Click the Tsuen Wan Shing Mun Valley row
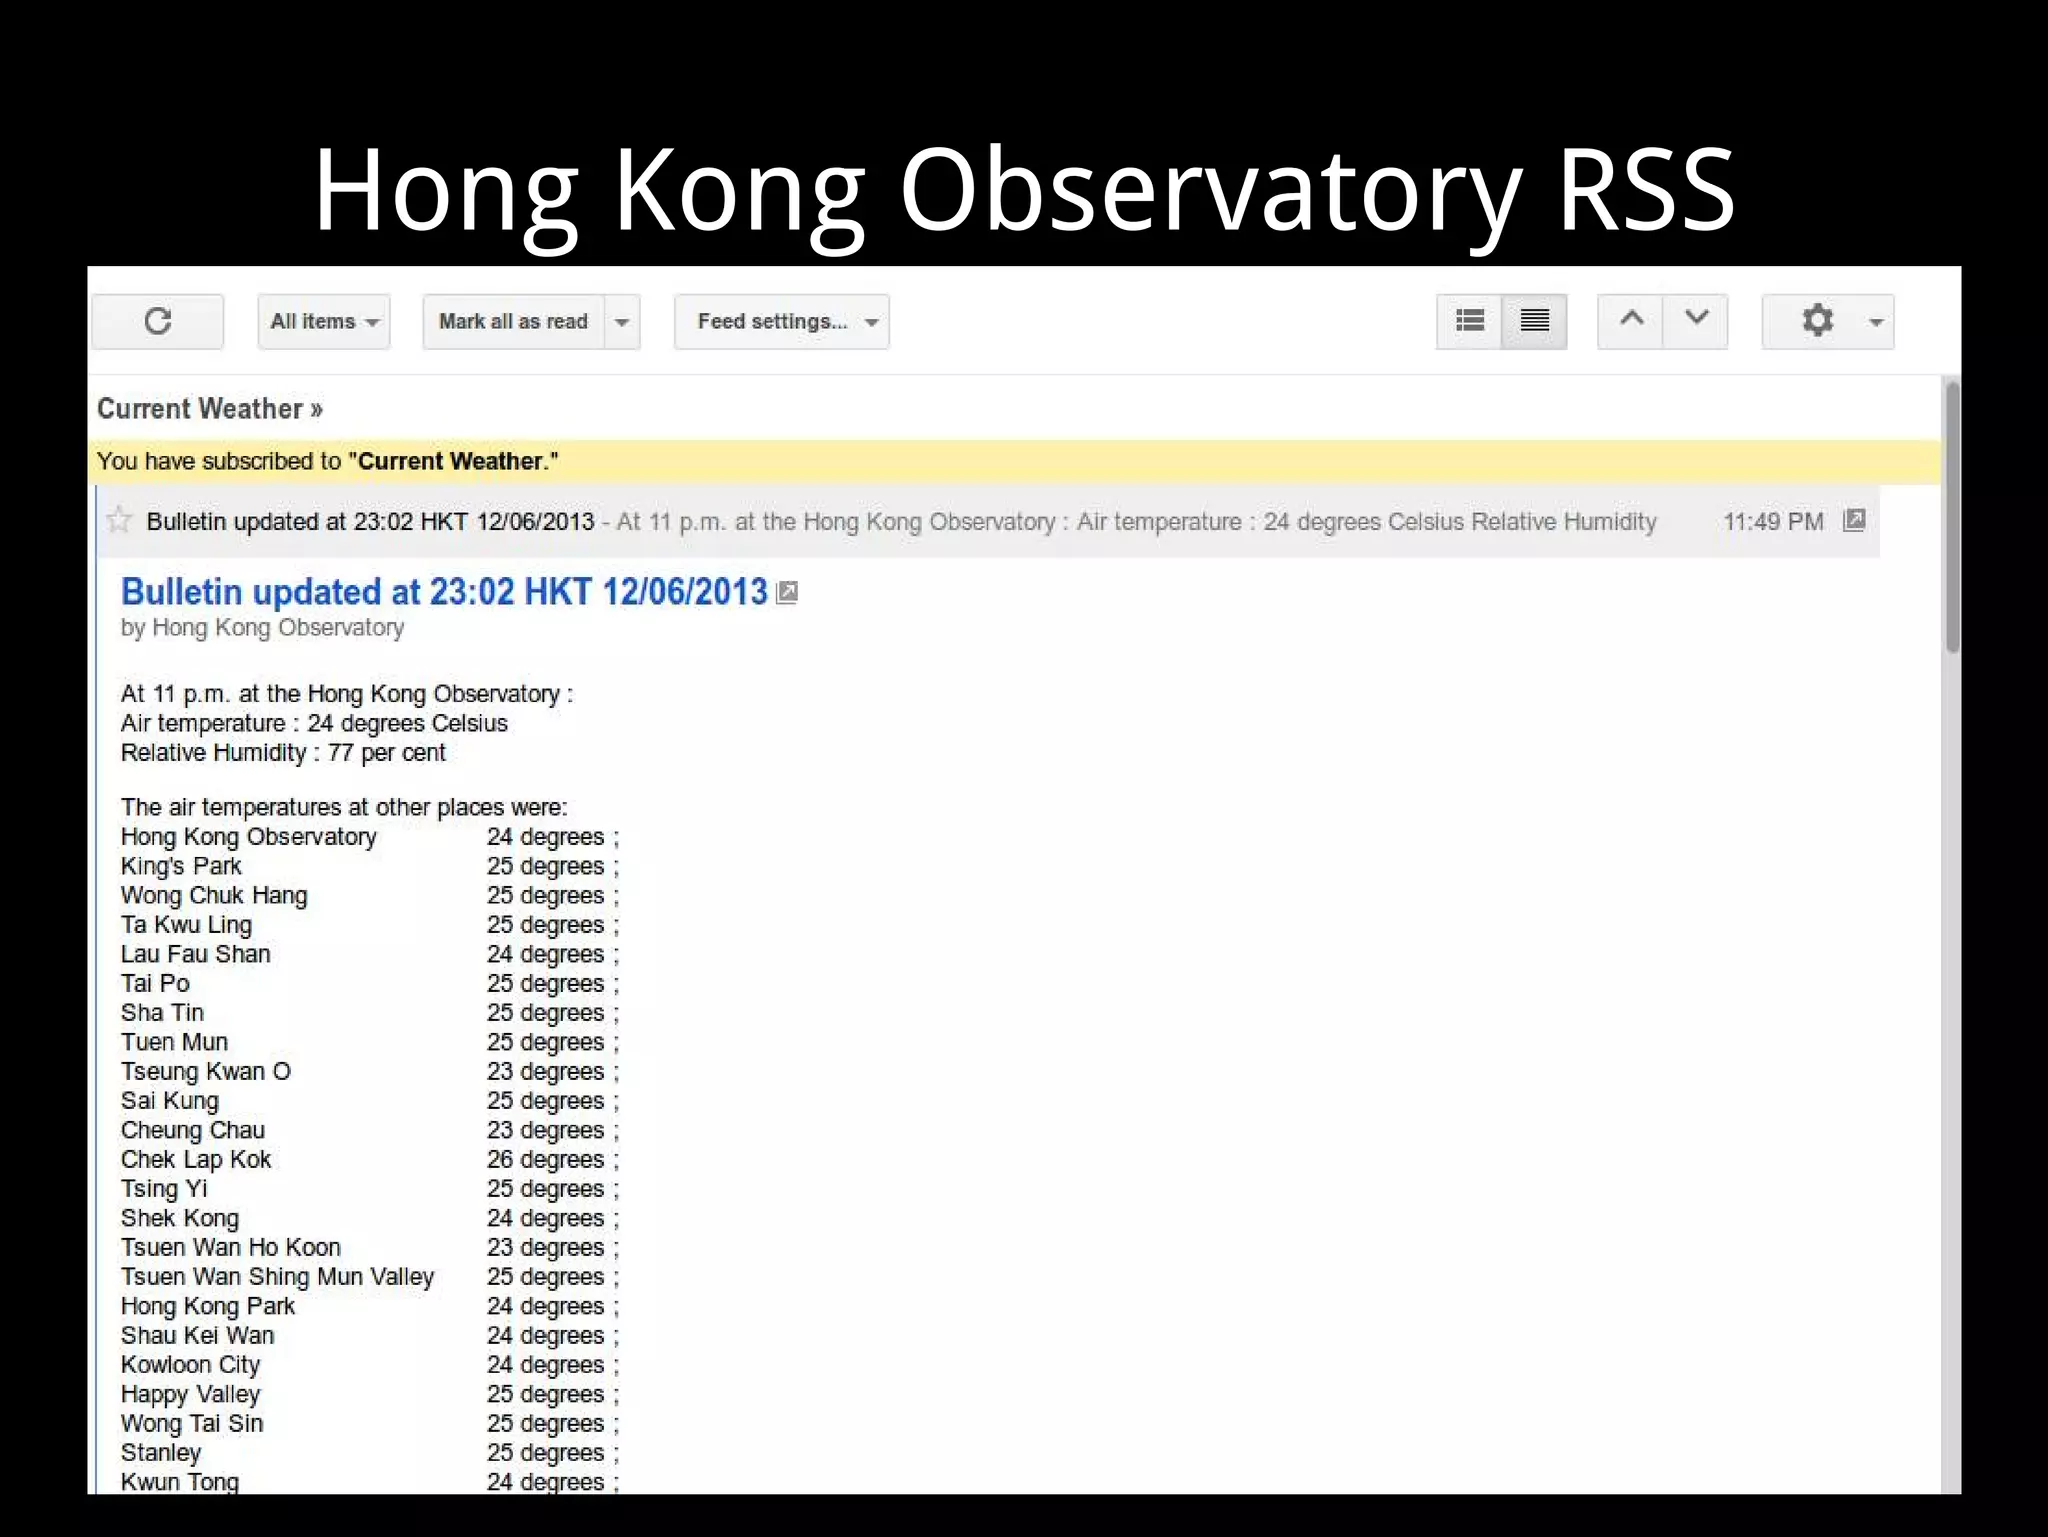Image resolution: width=2048 pixels, height=1537 pixels. click(x=370, y=1277)
